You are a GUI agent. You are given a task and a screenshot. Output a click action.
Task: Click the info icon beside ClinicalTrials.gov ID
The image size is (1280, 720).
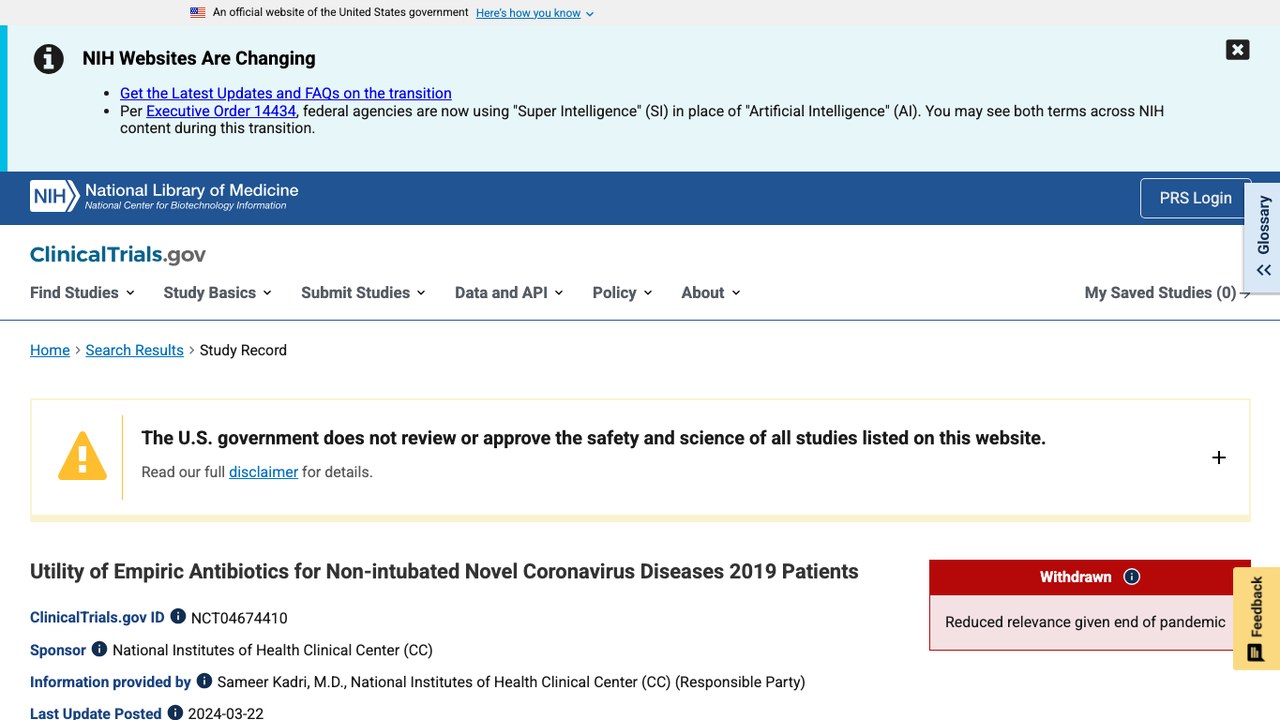point(178,617)
